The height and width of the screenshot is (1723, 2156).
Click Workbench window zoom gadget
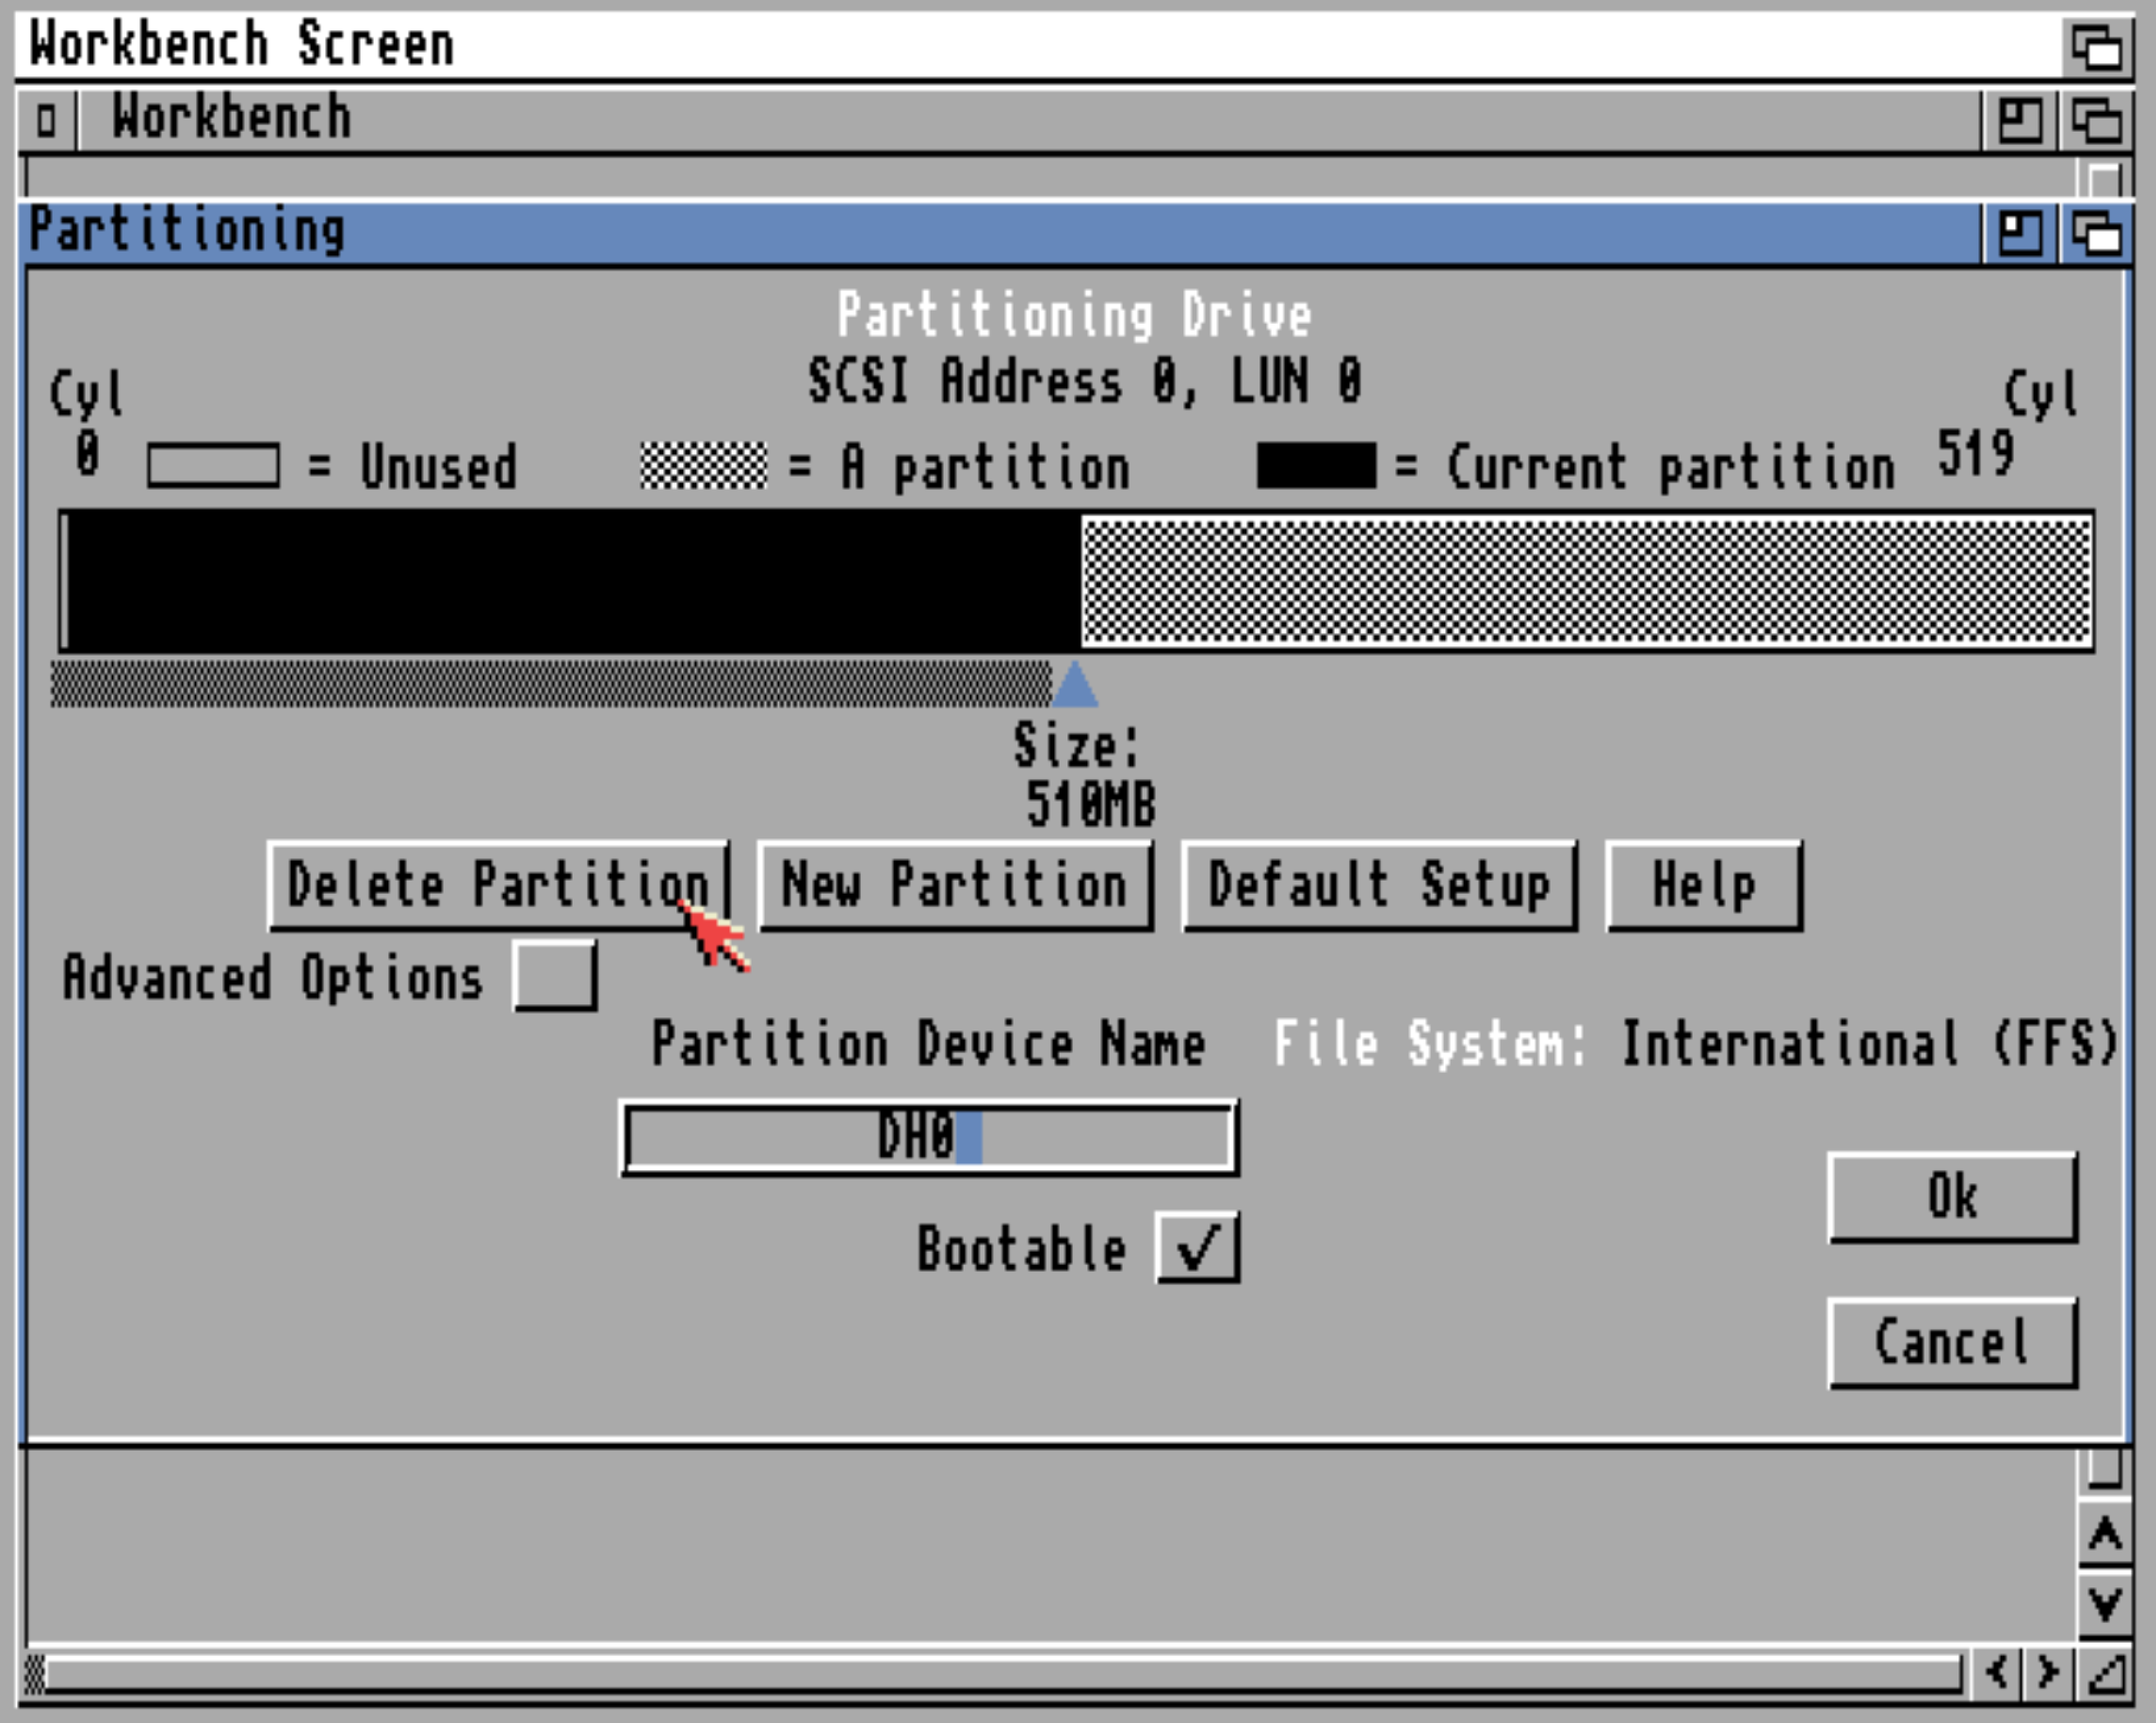(x=2019, y=120)
